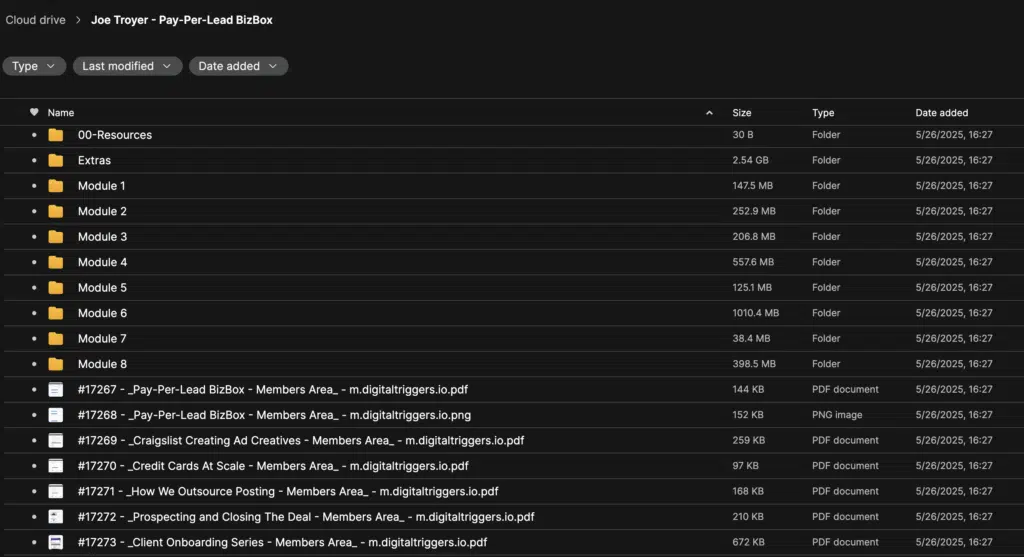
Task: Select file #17268 Pay-Per-Lead BizBox png name
Action: [274, 415]
